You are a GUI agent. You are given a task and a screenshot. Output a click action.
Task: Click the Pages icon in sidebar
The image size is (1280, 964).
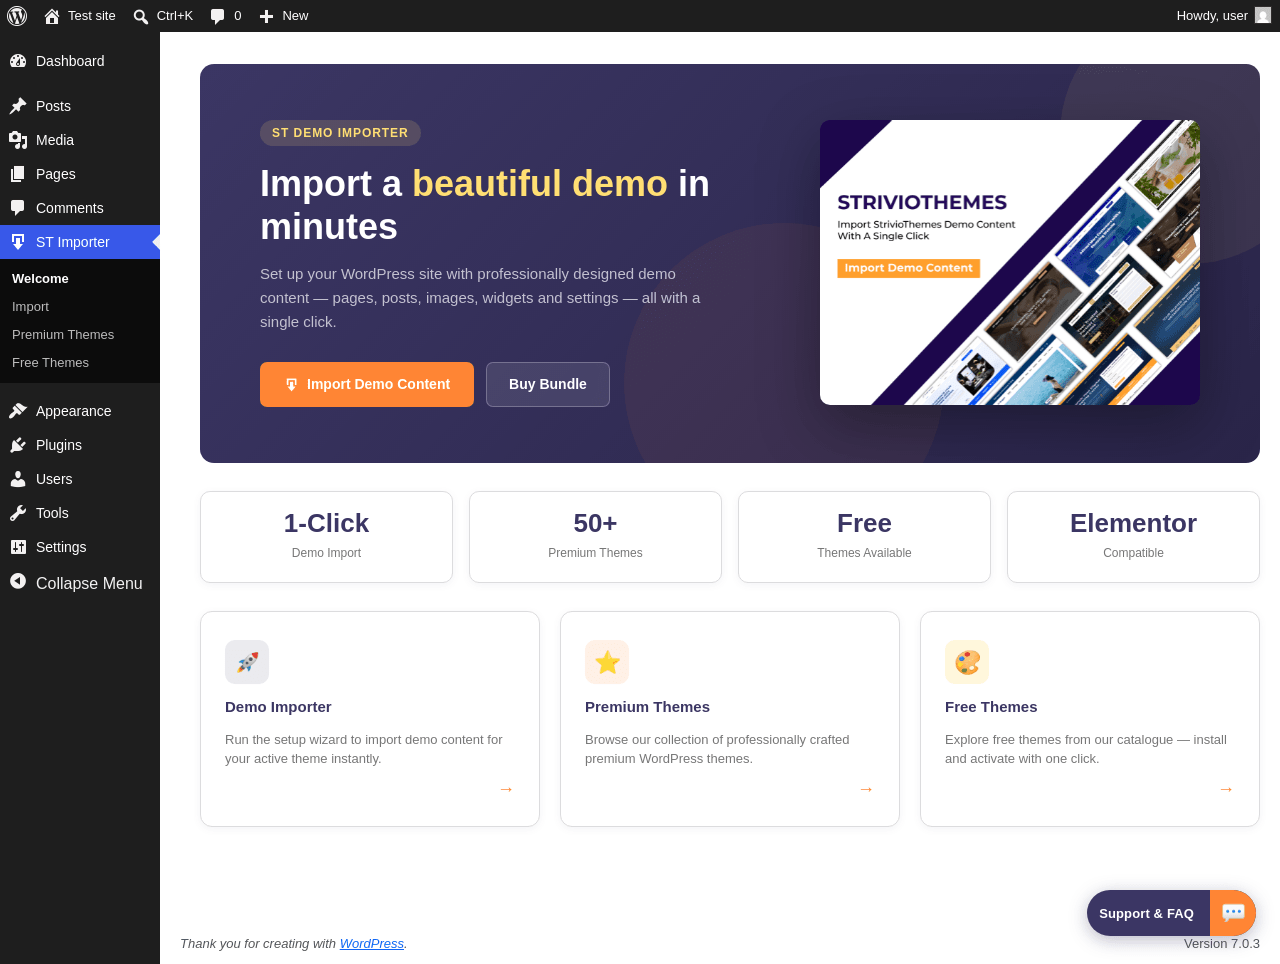18,174
